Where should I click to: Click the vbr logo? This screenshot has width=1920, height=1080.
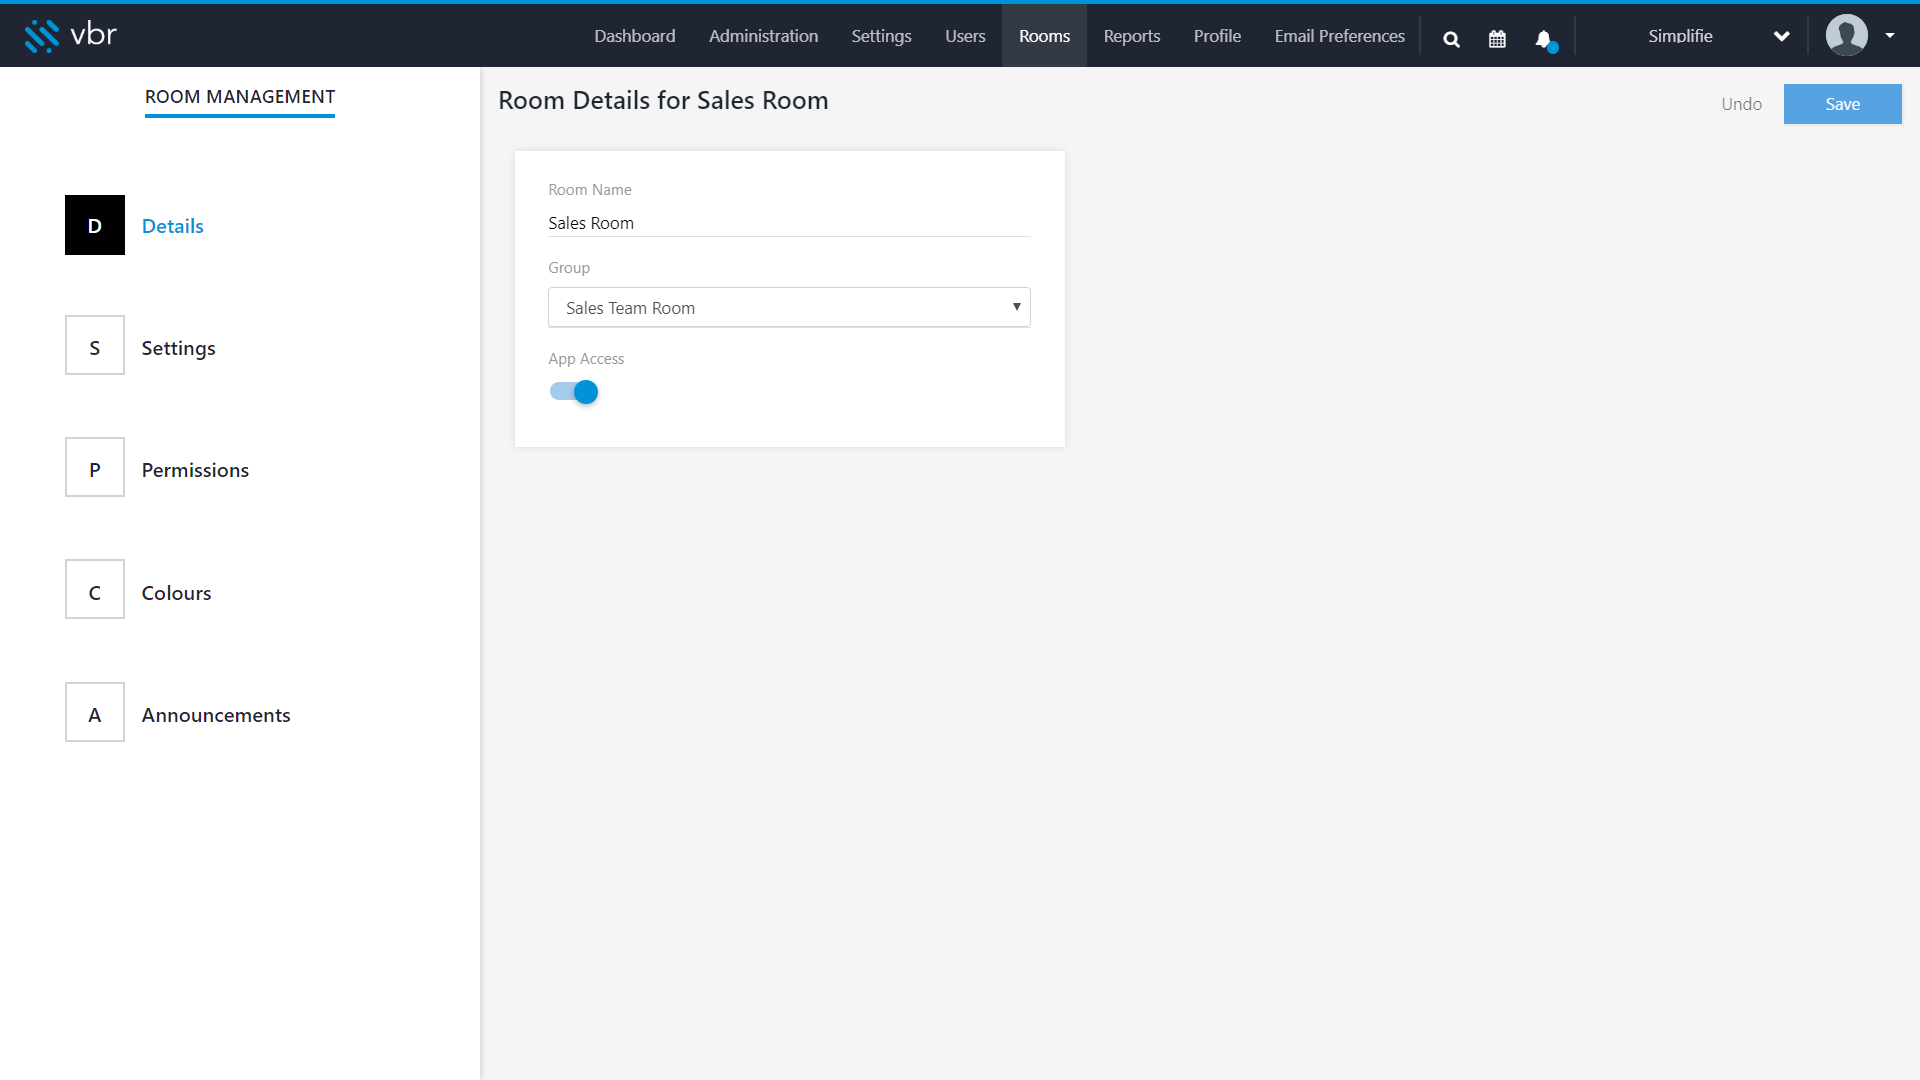coord(70,35)
